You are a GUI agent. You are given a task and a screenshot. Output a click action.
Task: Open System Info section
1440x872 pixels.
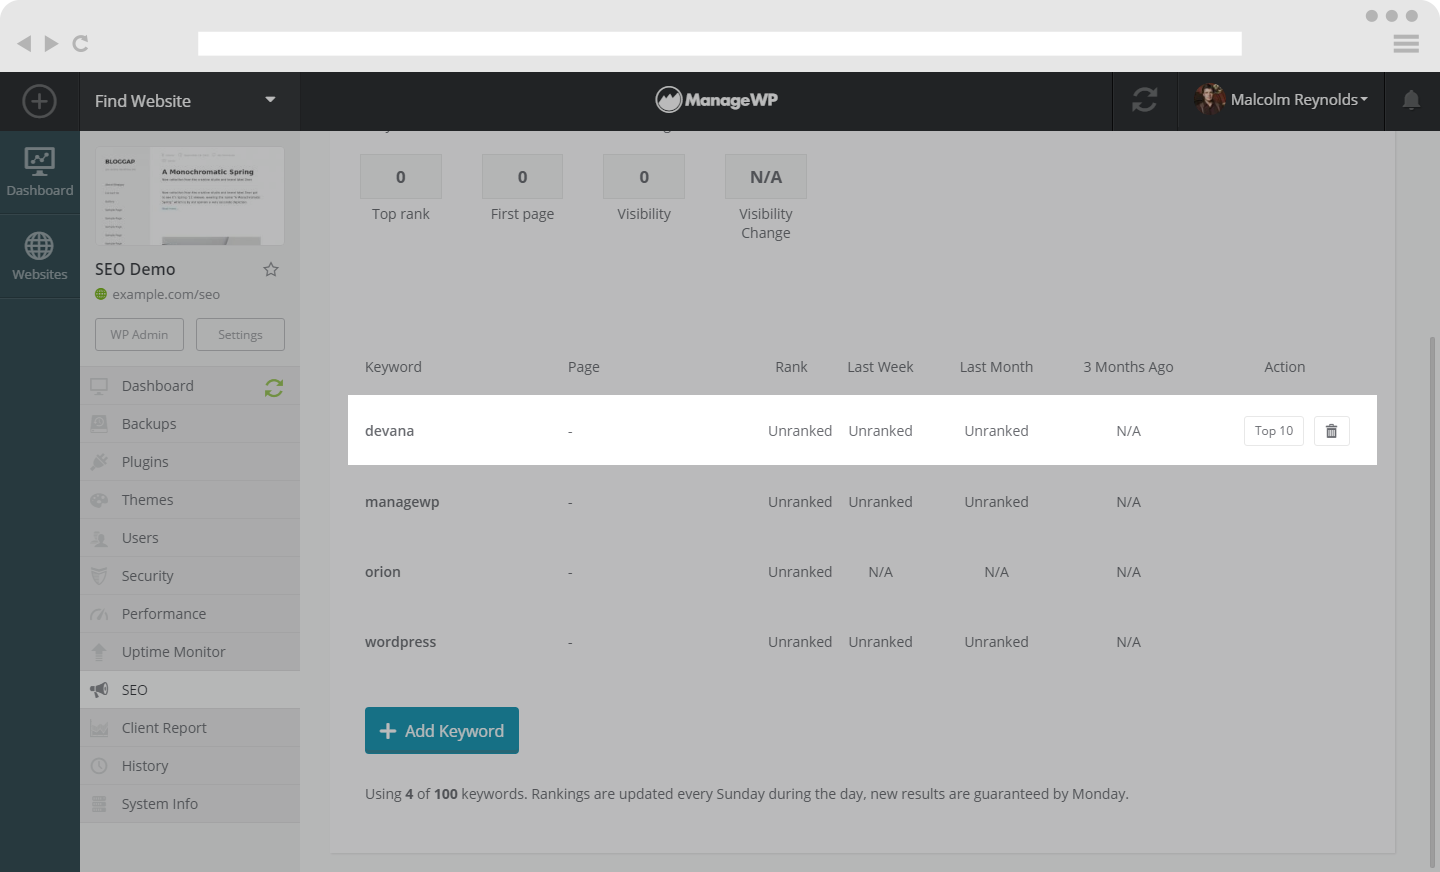[x=190, y=804]
